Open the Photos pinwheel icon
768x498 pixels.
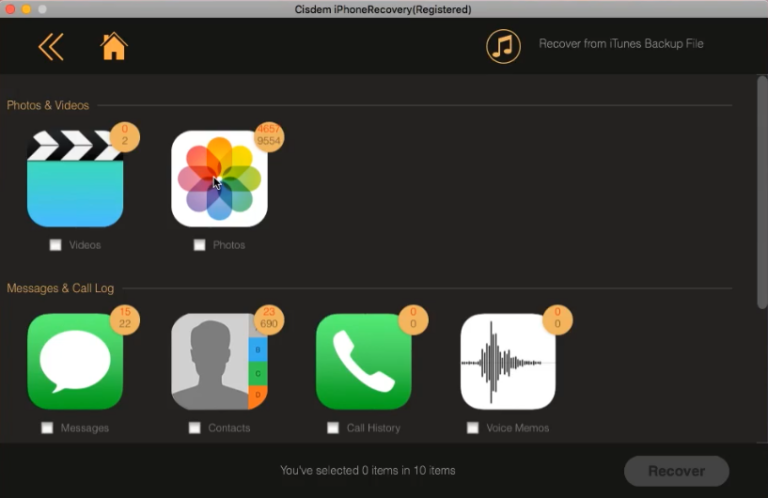tap(219, 179)
